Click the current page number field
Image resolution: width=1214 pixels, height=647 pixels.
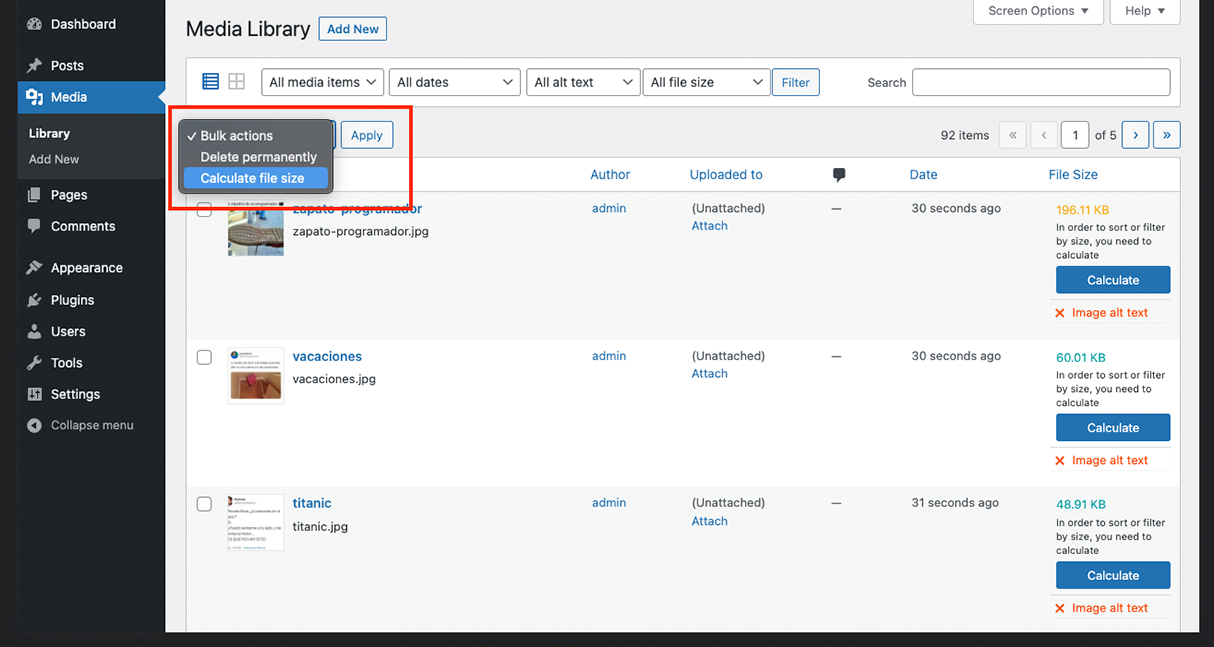(x=1075, y=135)
